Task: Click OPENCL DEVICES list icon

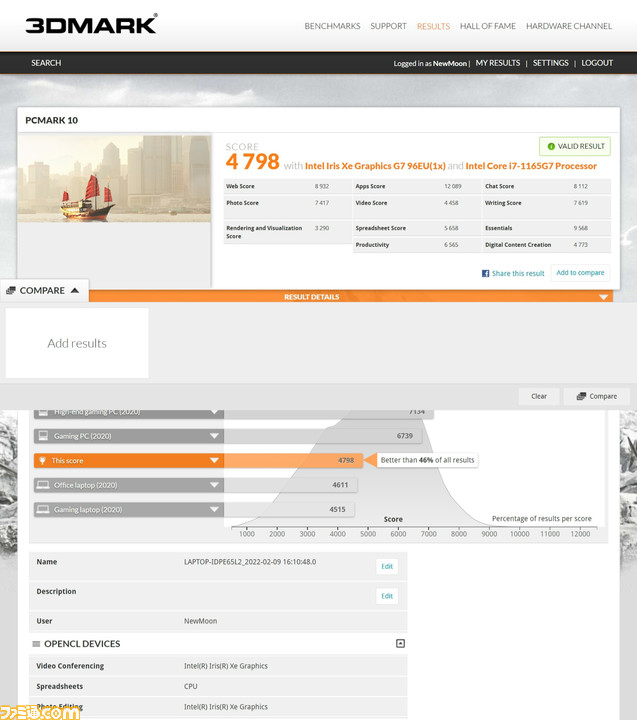Action: 36,644
